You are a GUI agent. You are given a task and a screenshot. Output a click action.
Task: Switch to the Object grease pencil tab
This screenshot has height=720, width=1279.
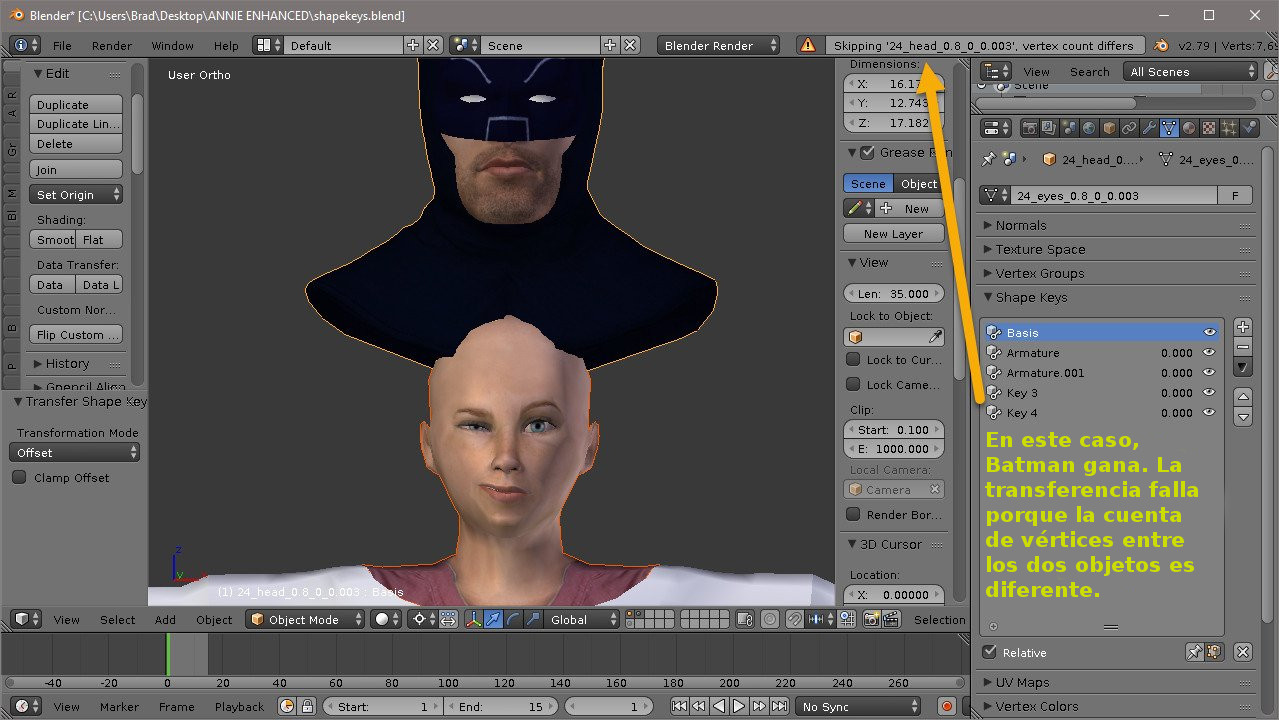tap(918, 184)
